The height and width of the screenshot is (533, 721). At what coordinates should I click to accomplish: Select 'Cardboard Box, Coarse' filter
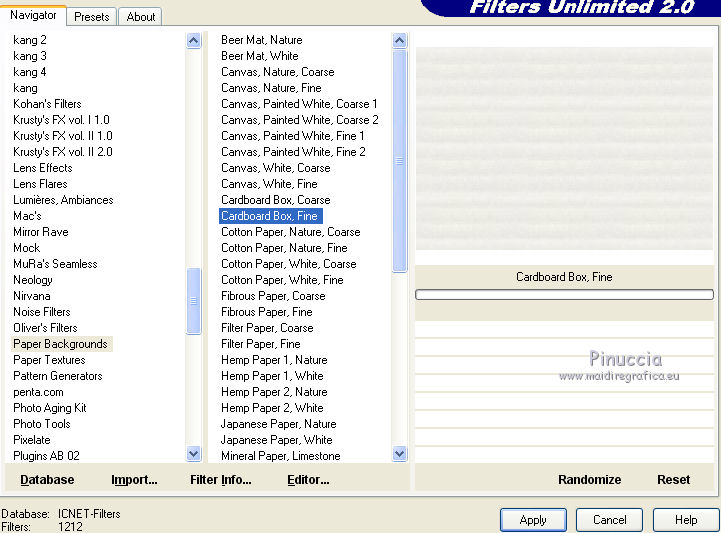click(275, 200)
